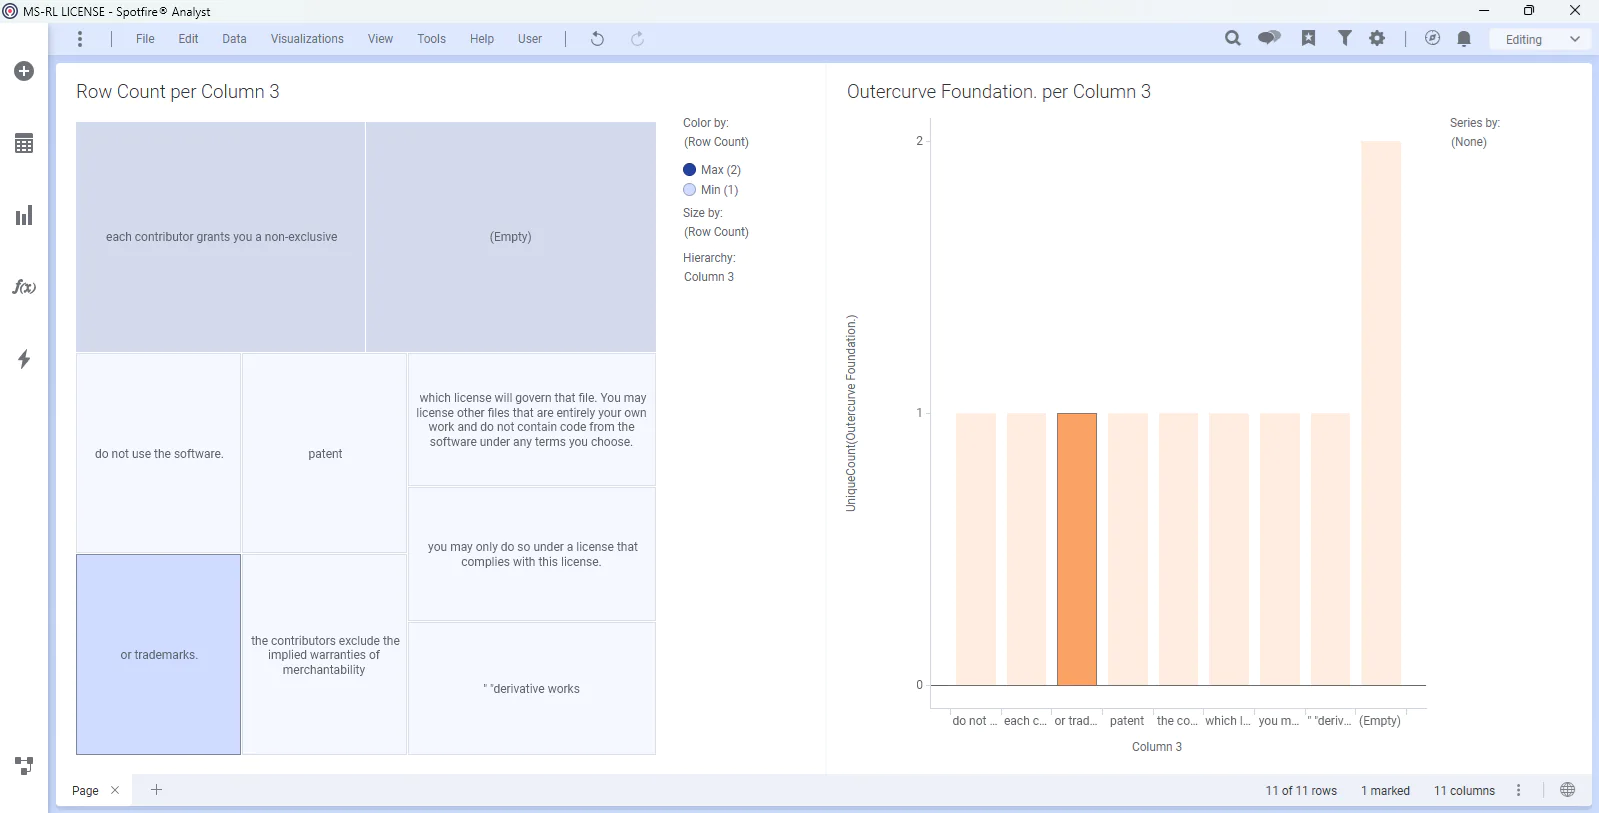Screen dimensions: 1599x813
Task: Select the 'each contributor grants' treemap tile
Action: (221, 237)
